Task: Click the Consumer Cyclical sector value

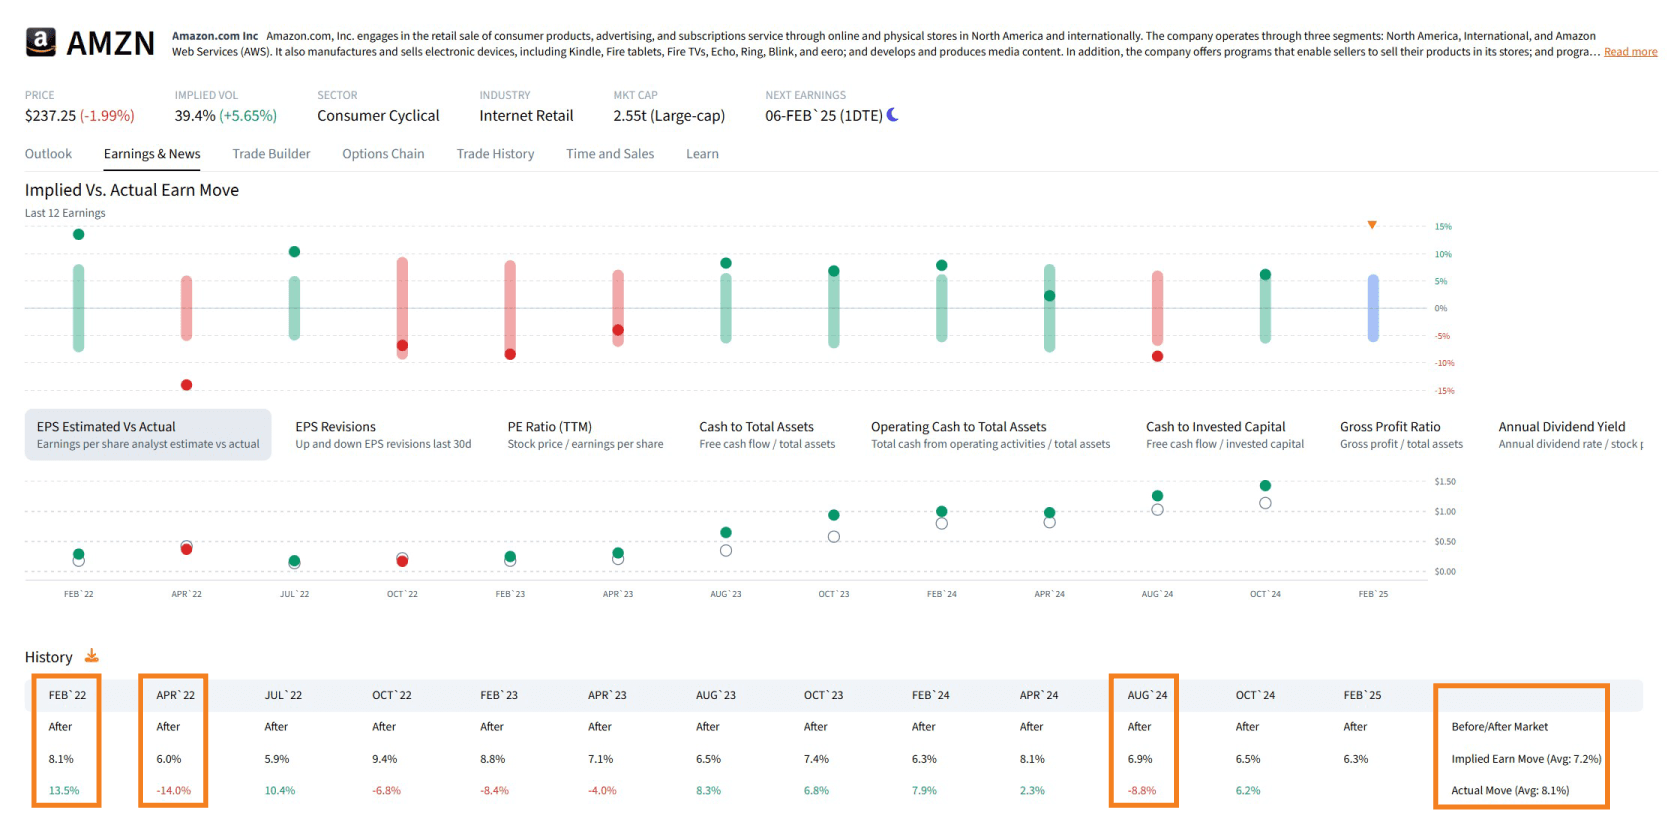Action: tap(378, 116)
